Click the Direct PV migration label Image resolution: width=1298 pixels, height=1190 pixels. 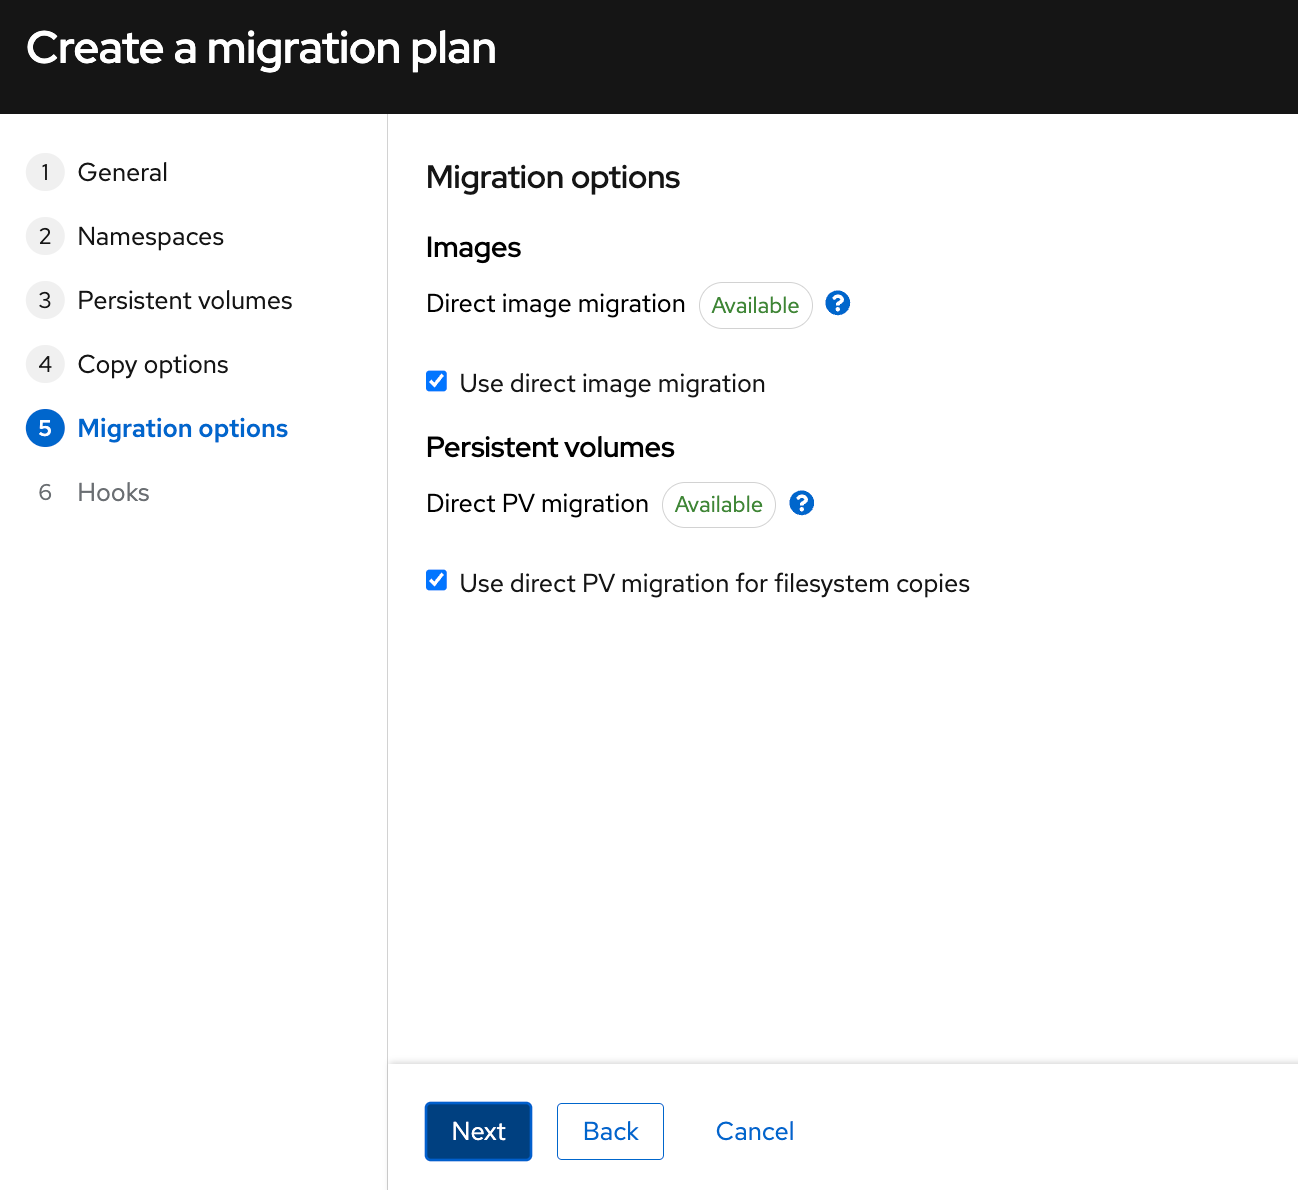click(x=537, y=503)
